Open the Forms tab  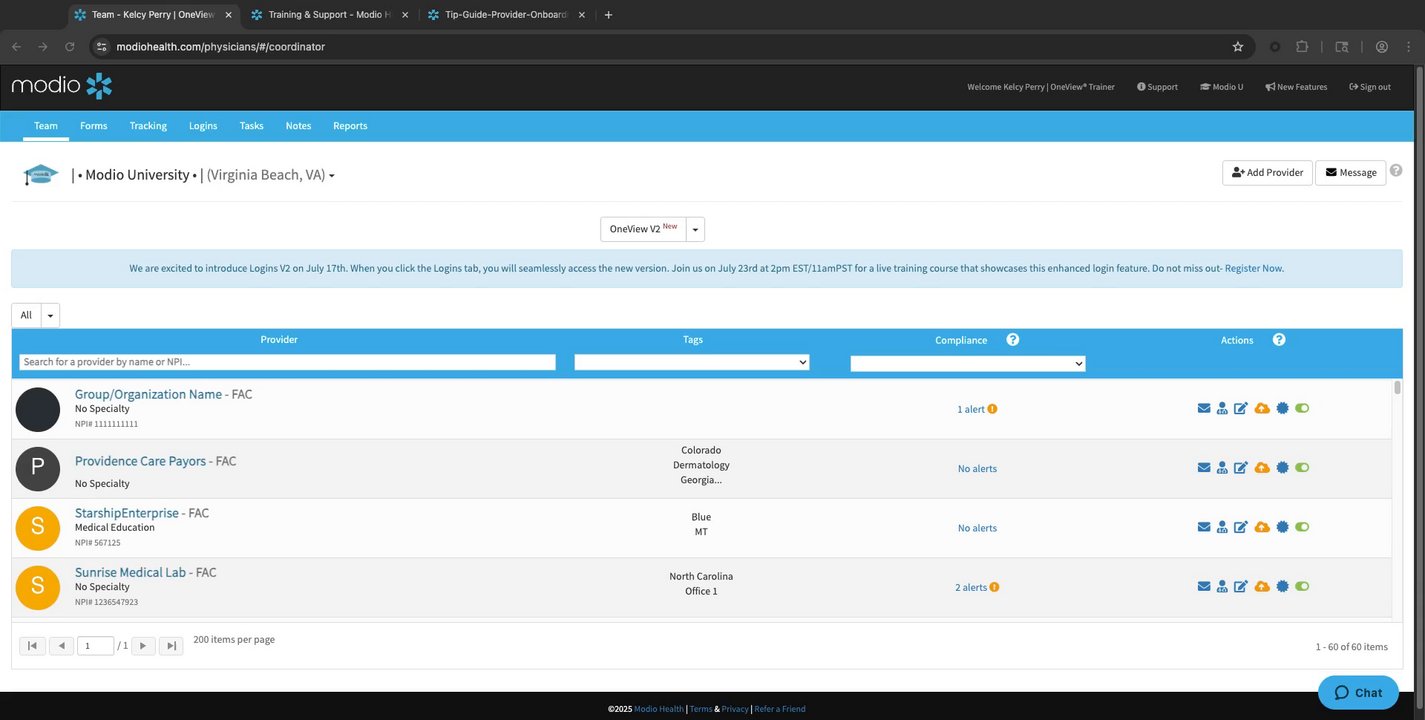point(94,126)
